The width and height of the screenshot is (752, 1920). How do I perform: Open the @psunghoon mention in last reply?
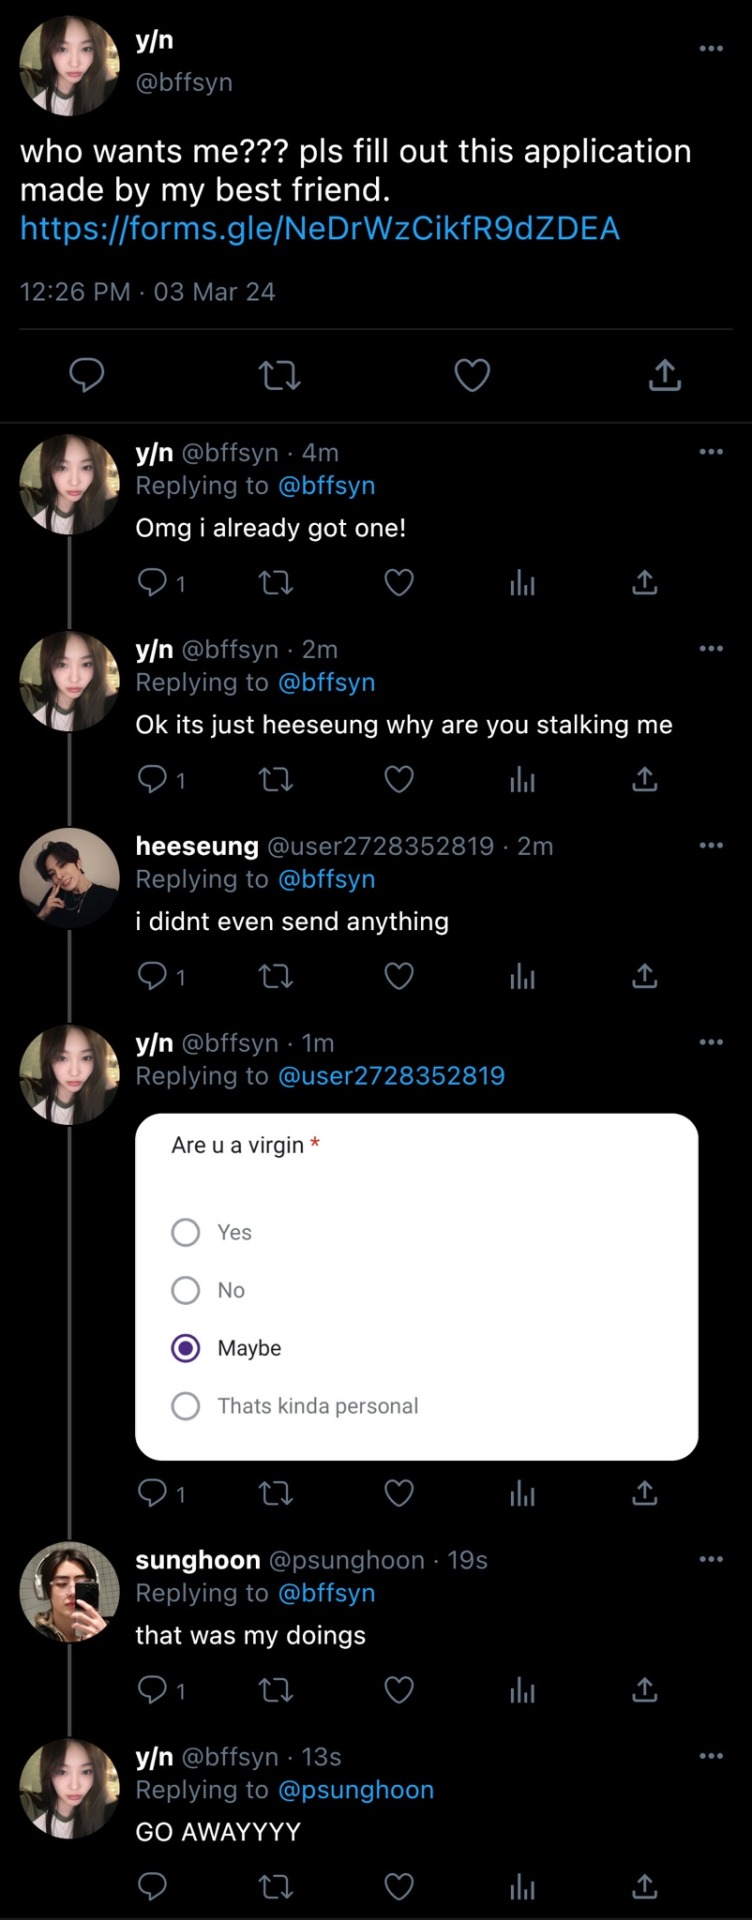pyautogui.click(x=356, y=1790)
